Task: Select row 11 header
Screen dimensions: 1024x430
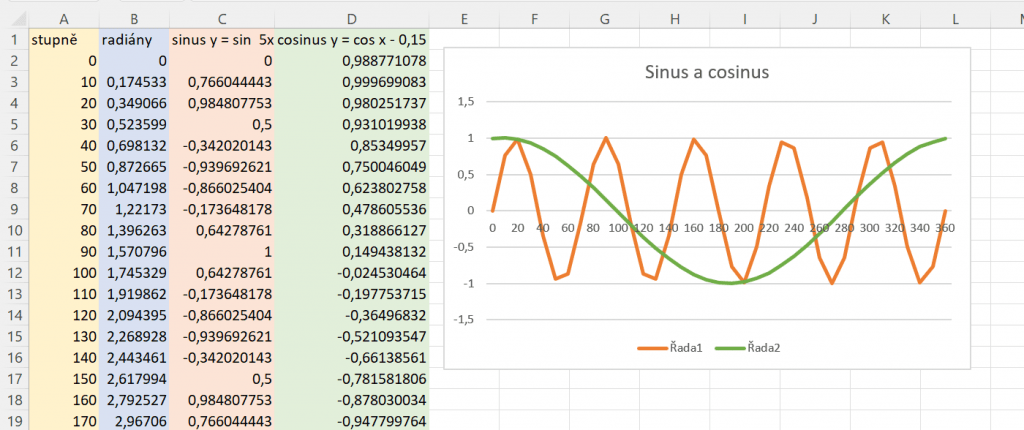Action: click(x=14, y=251)
